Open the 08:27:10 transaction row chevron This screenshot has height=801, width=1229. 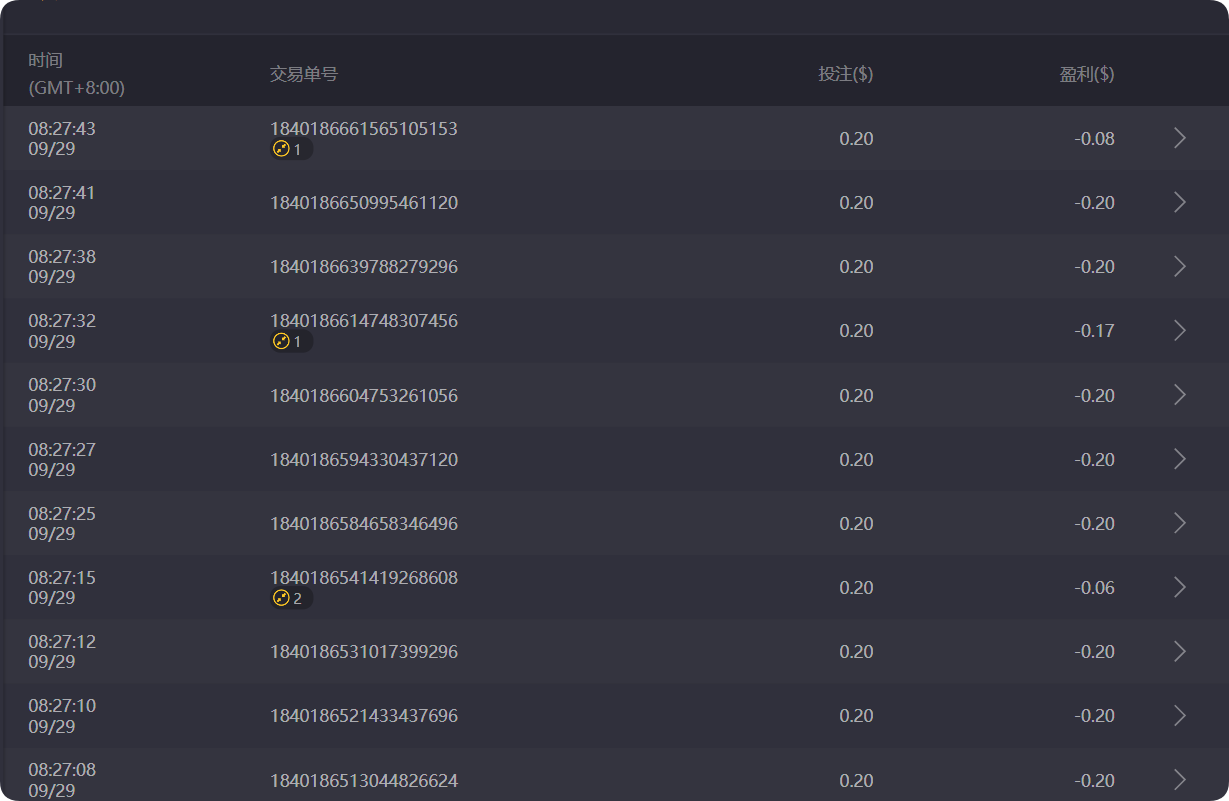1180,715
